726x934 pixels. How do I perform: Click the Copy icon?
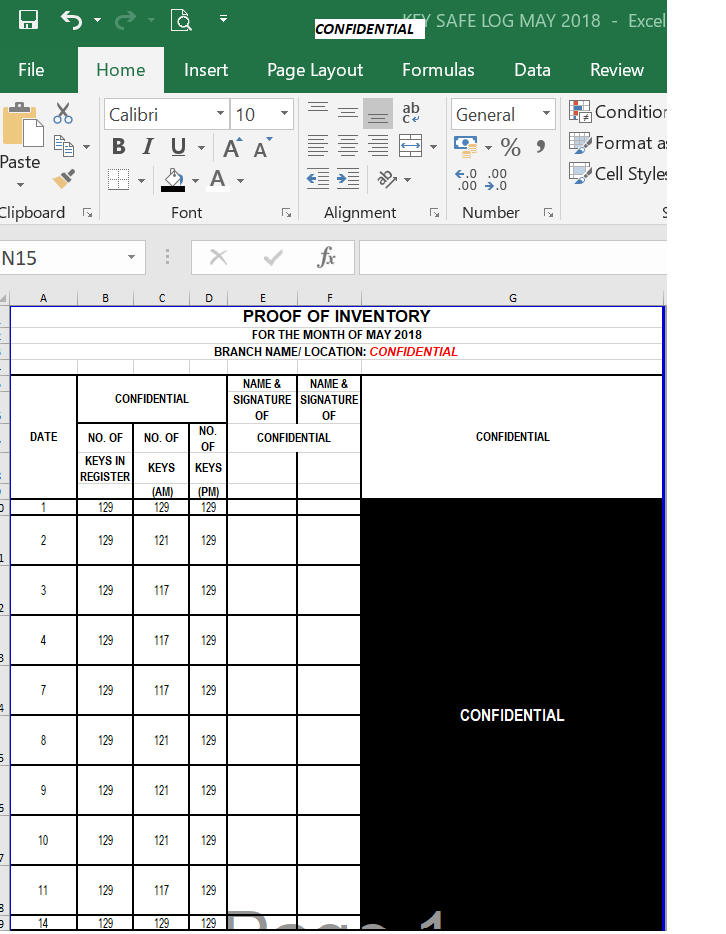click(64, 146)
